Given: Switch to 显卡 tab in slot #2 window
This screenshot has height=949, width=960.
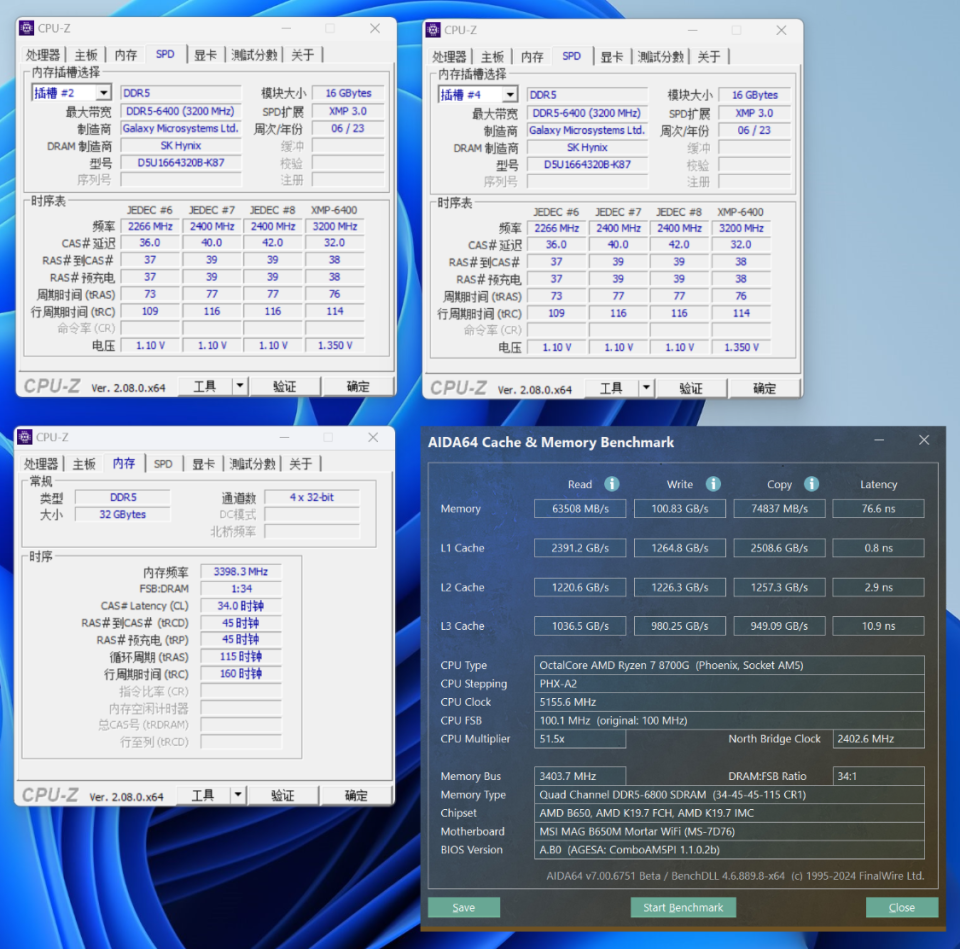Looking at the screenshot, I should tap(205, 55).
